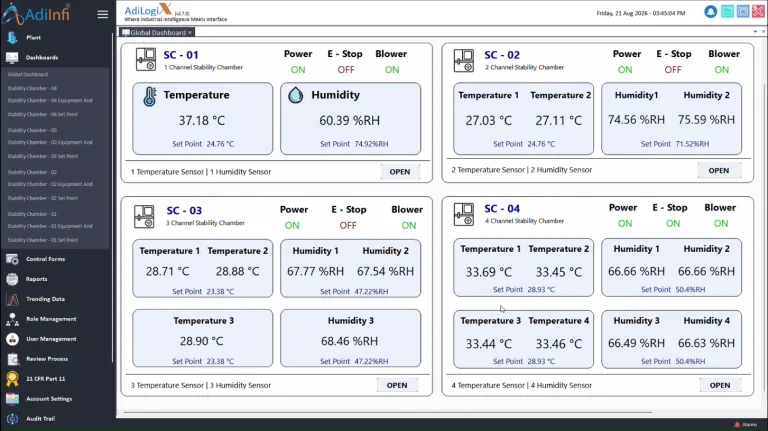The height and width of the screenshot is (431, 768).
Task: Click the teal layout icon in header
Action: click(727, 11)
